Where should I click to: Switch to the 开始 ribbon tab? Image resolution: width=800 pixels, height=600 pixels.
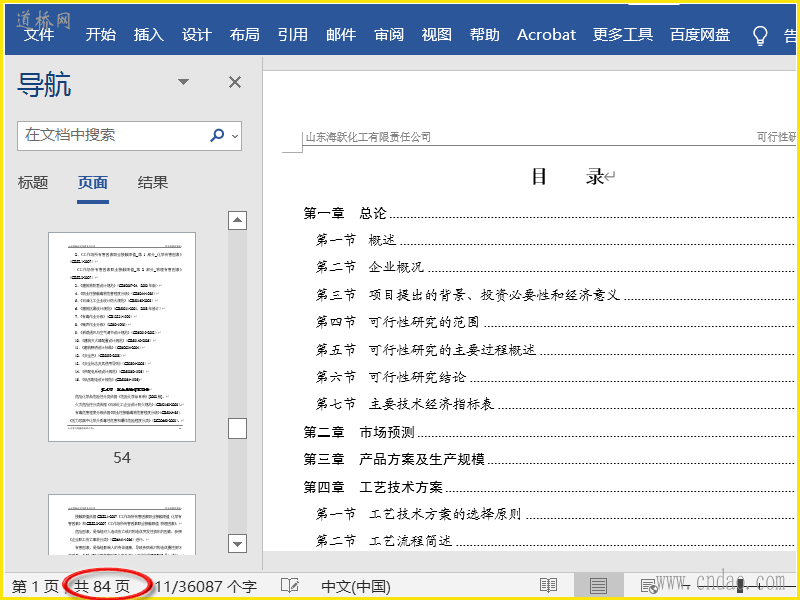tap(101, 35)
